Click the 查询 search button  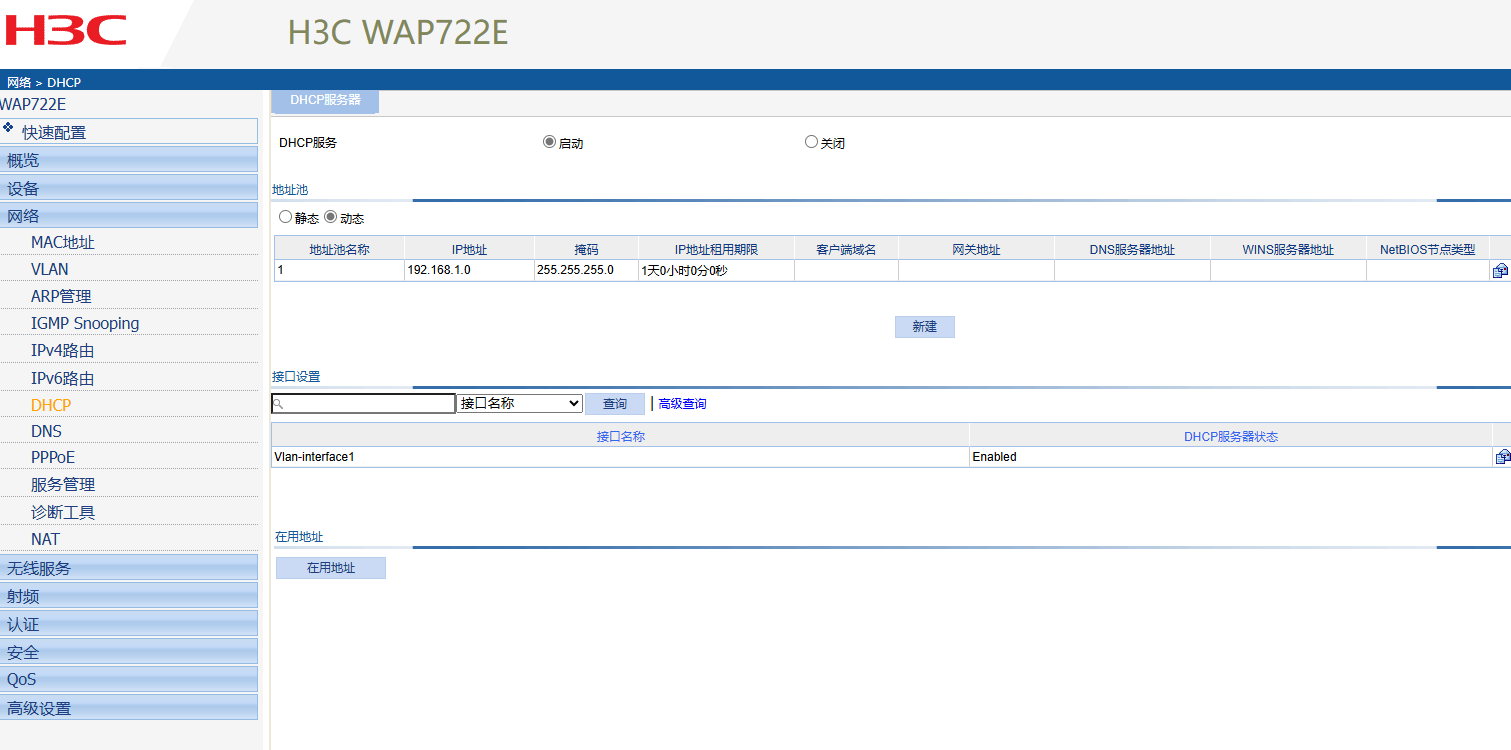(615, 404)
